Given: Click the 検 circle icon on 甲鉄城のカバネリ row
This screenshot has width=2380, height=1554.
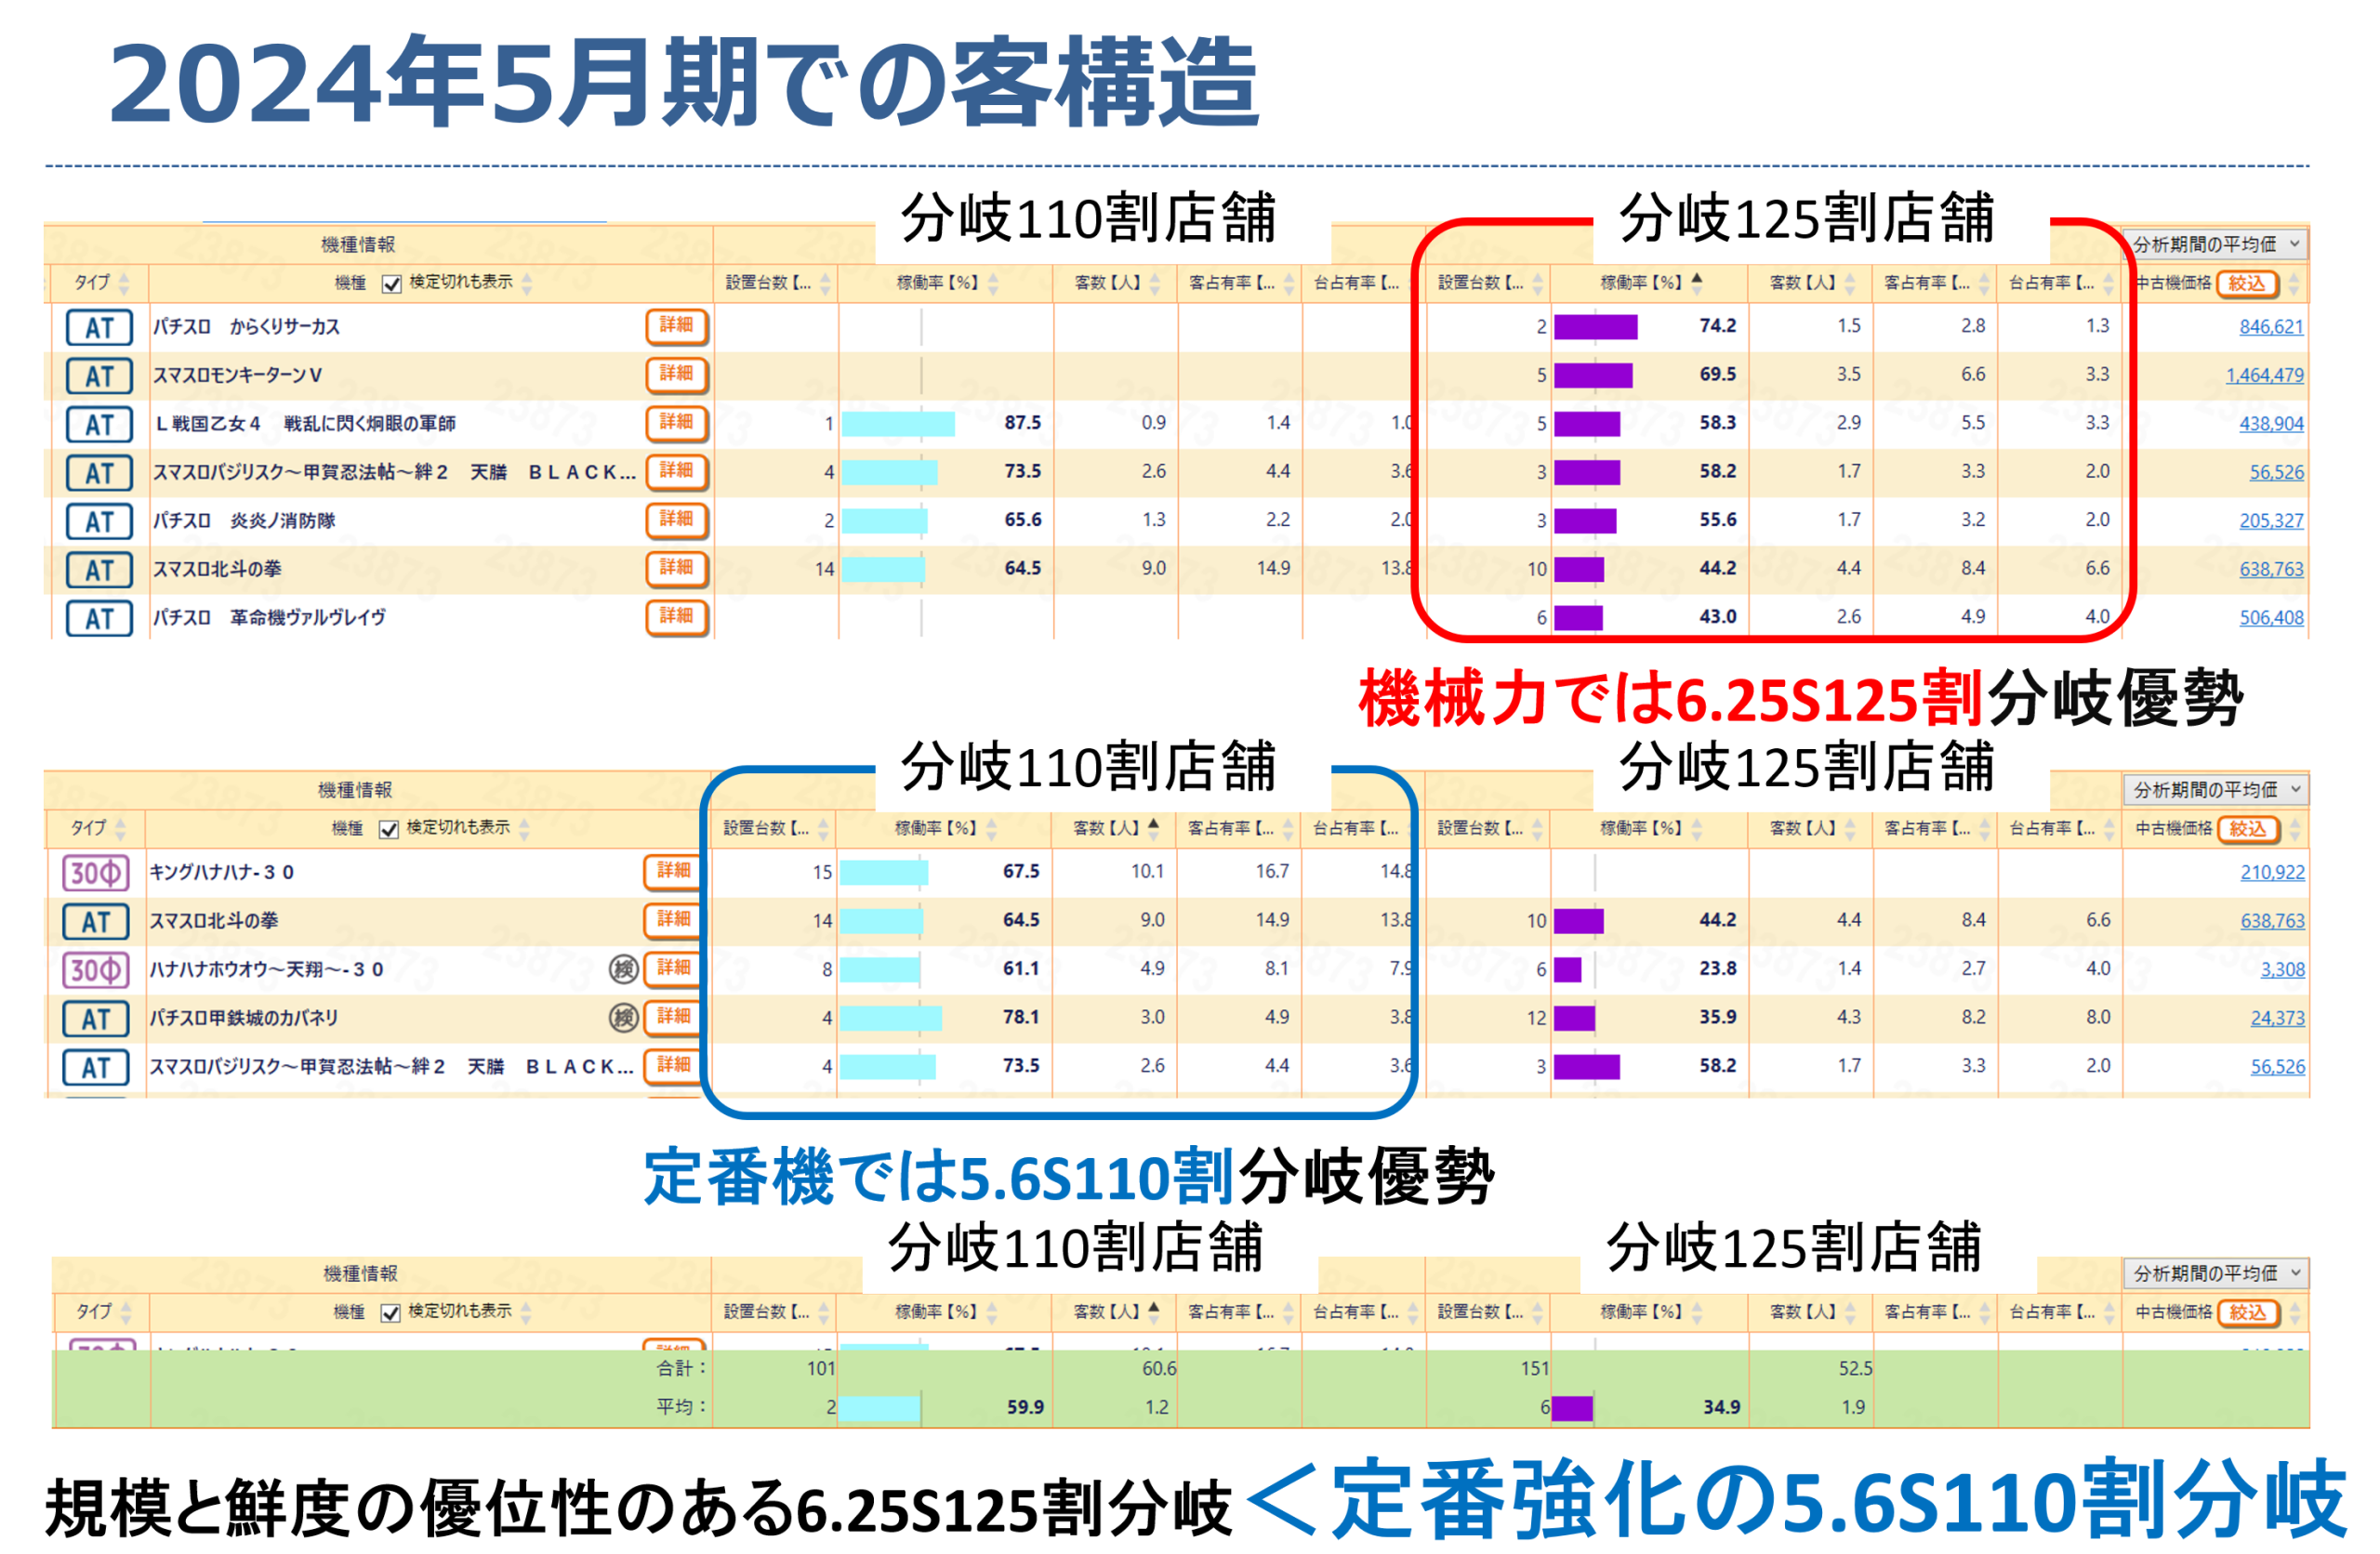Looking at the screenshot, I should [x=624, y=1018].
